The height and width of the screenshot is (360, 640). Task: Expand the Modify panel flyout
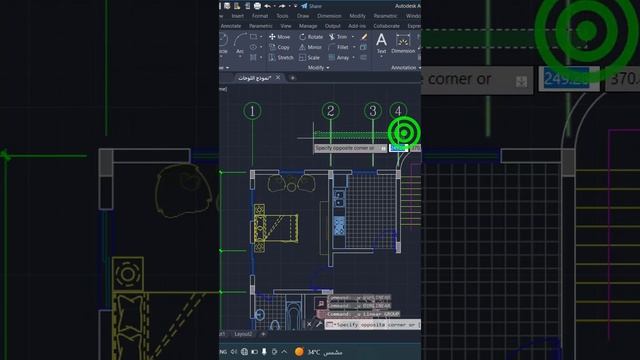point(319,68)
